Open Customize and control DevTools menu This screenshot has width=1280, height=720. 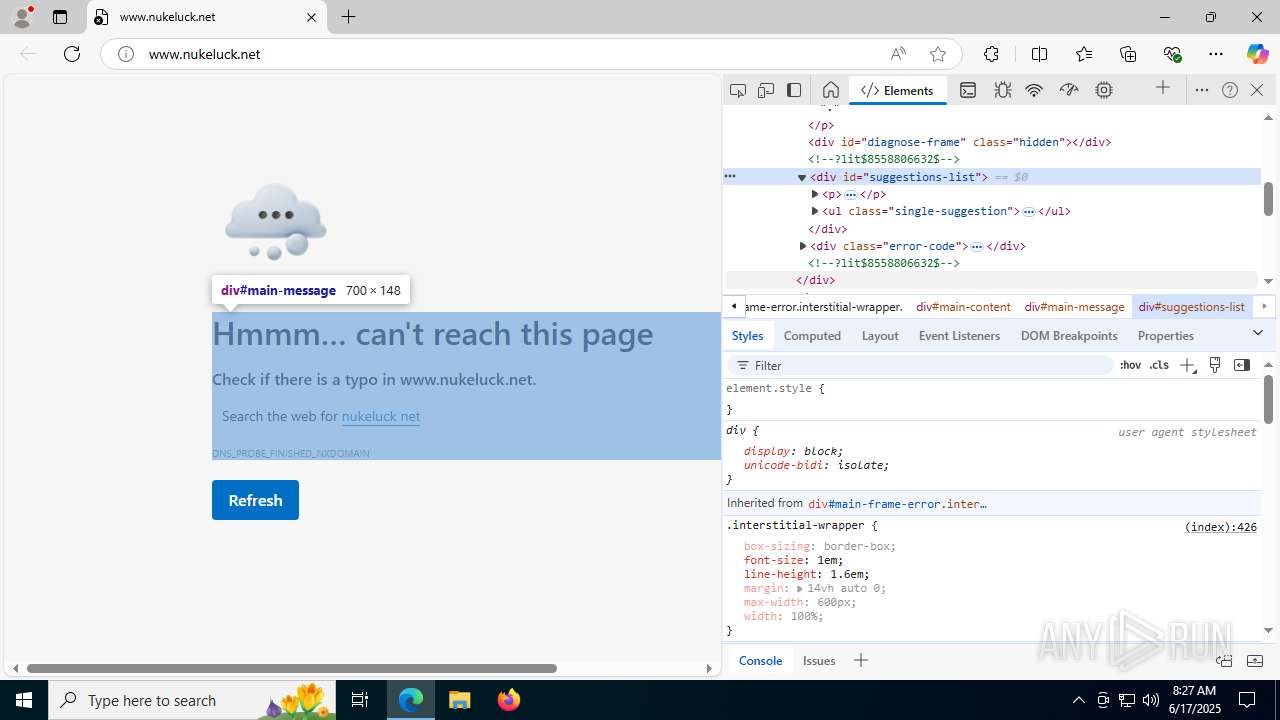1202,90
